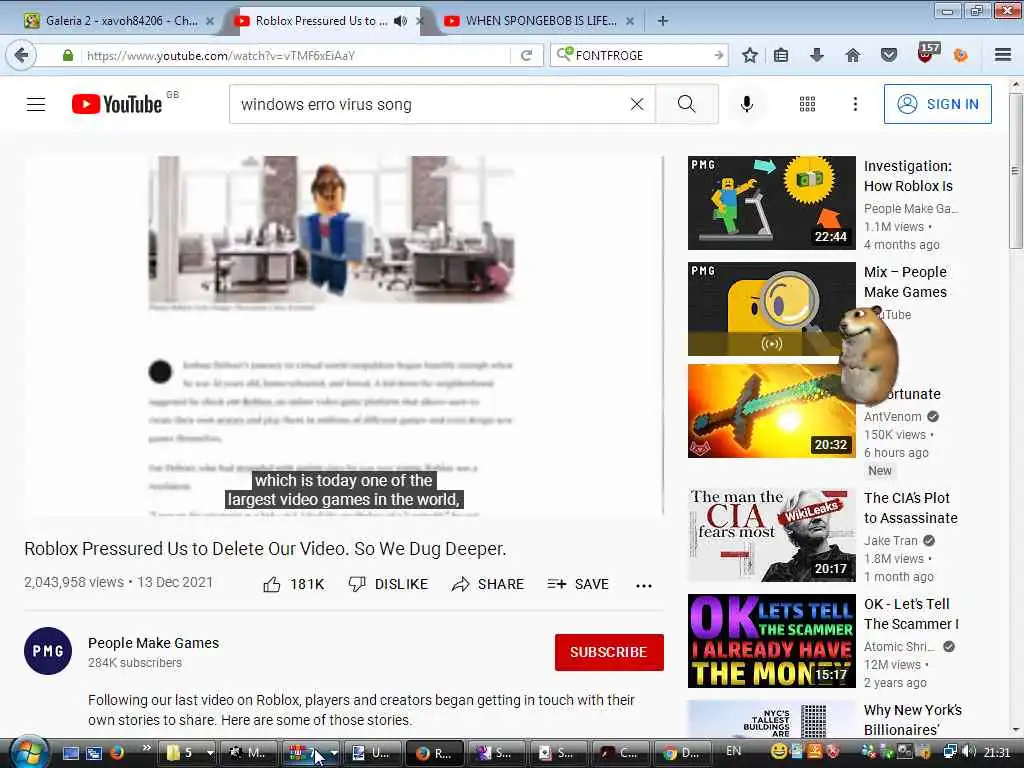Click the search bar go arrow
The image size is (1024, 768).
pyautogui.click(x=718, y=56)
